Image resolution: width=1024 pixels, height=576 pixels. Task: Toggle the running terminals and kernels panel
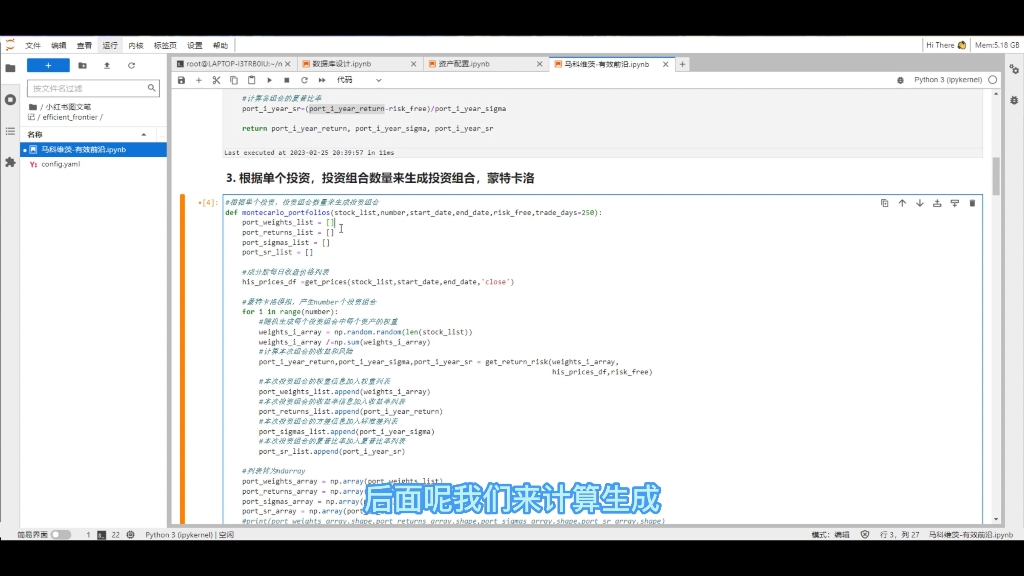click(9, 98)
